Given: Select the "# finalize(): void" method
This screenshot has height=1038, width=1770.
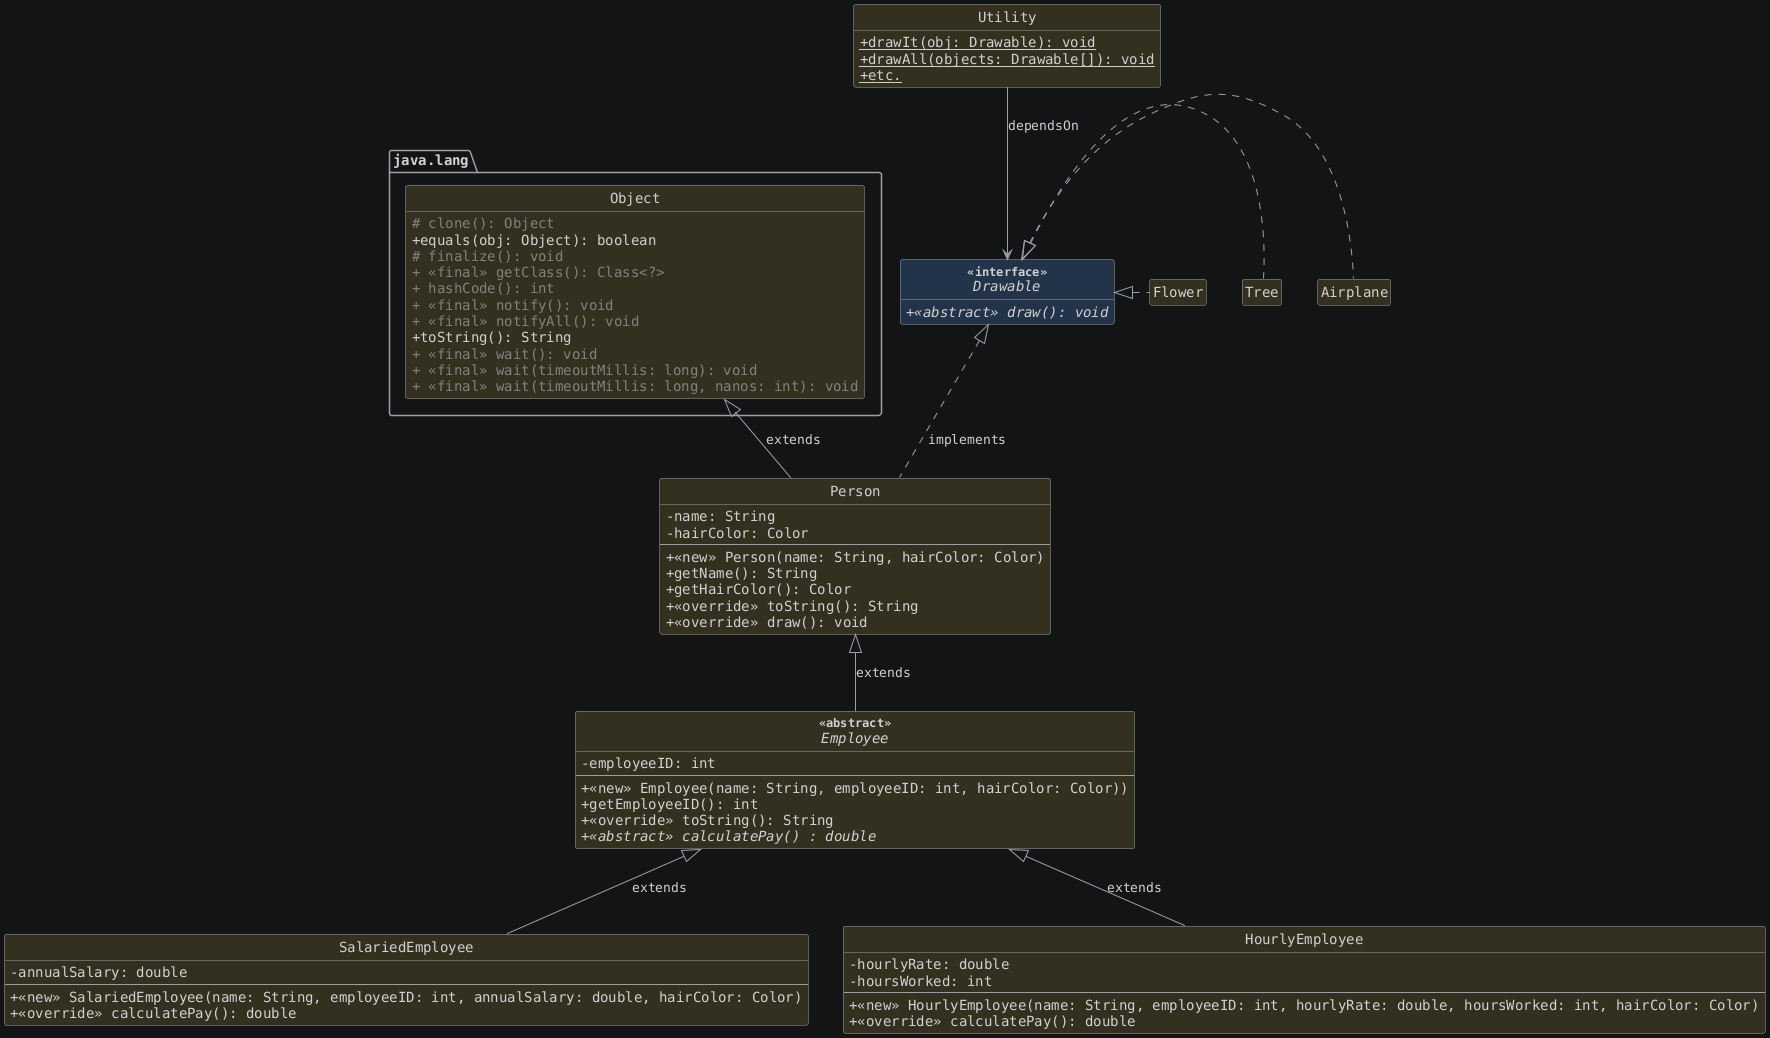Looking at the screenshot, I should click(x=487, y=257).
